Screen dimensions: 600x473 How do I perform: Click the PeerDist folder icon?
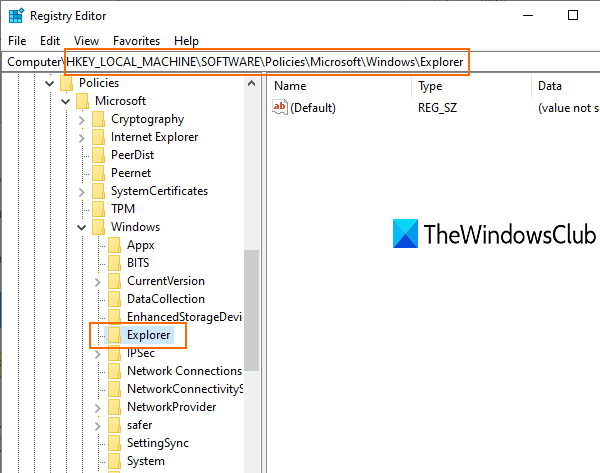99,155
